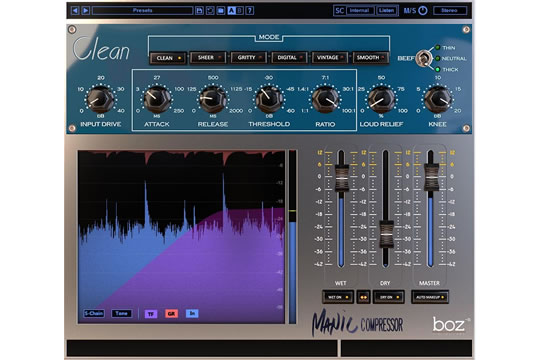
Task: Toggle the WET ON button
Action: point(338,297)
